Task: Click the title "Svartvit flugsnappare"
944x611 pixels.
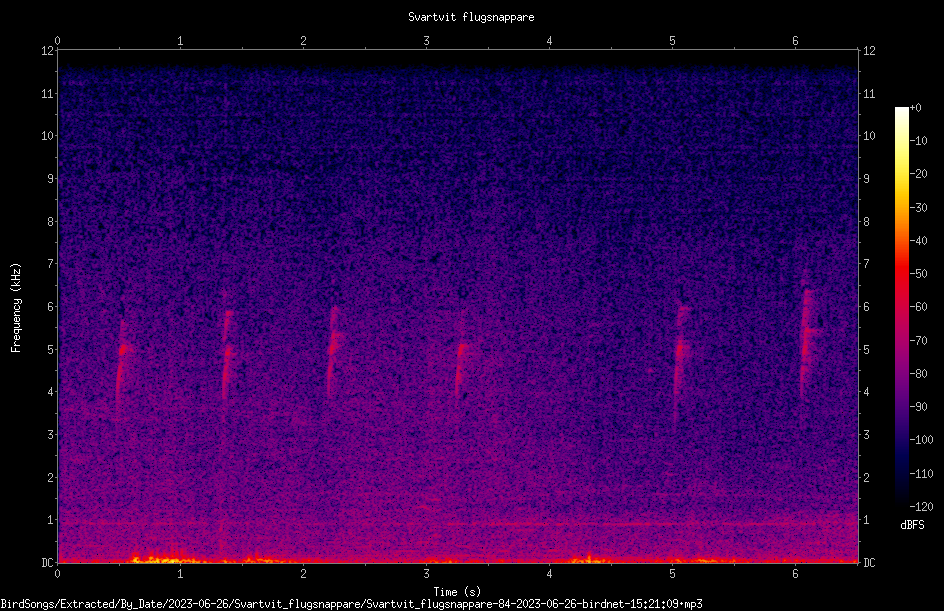Action: [471, 17]
